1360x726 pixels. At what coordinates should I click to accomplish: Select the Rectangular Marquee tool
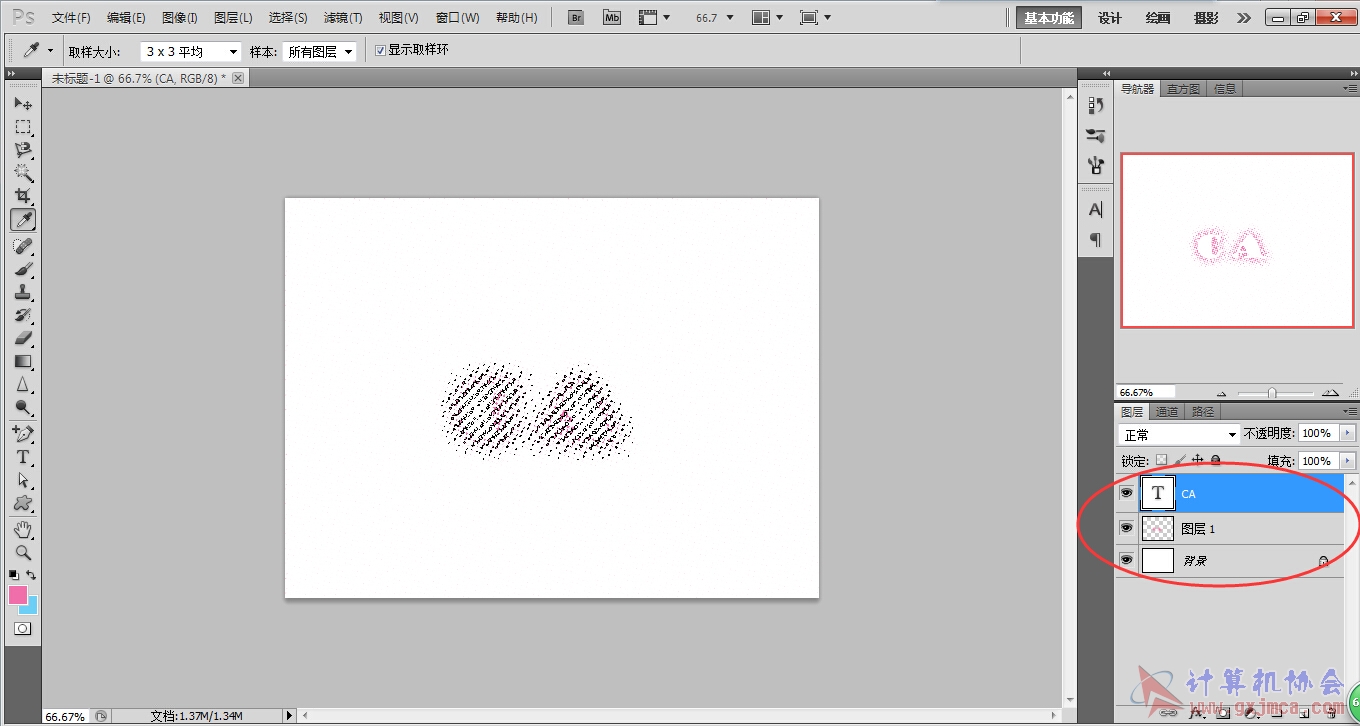point(23,127)
